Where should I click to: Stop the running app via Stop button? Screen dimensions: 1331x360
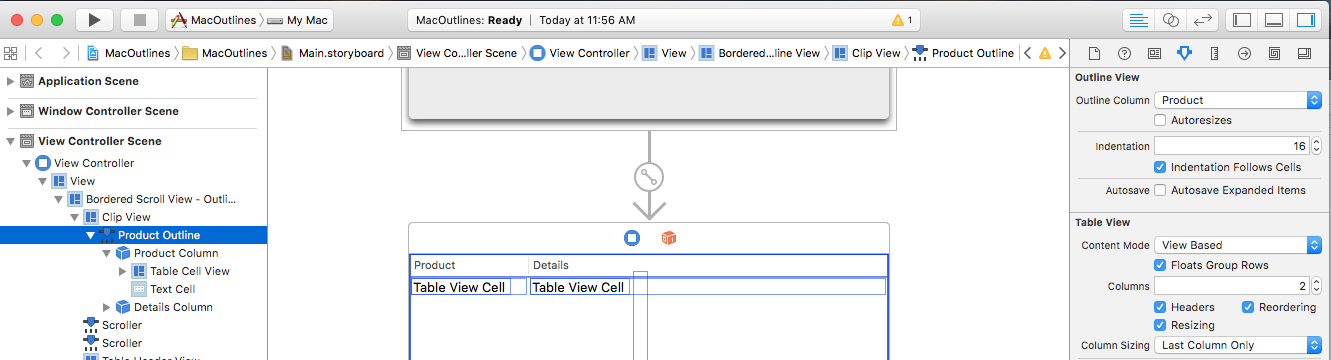click(x=139, y=20)
